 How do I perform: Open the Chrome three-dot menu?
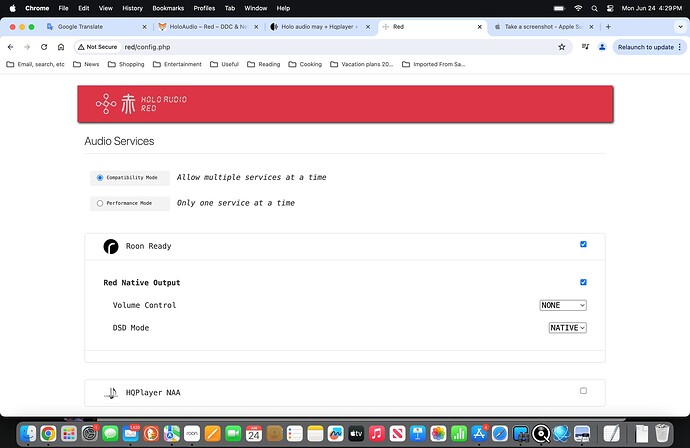point(680,47)
